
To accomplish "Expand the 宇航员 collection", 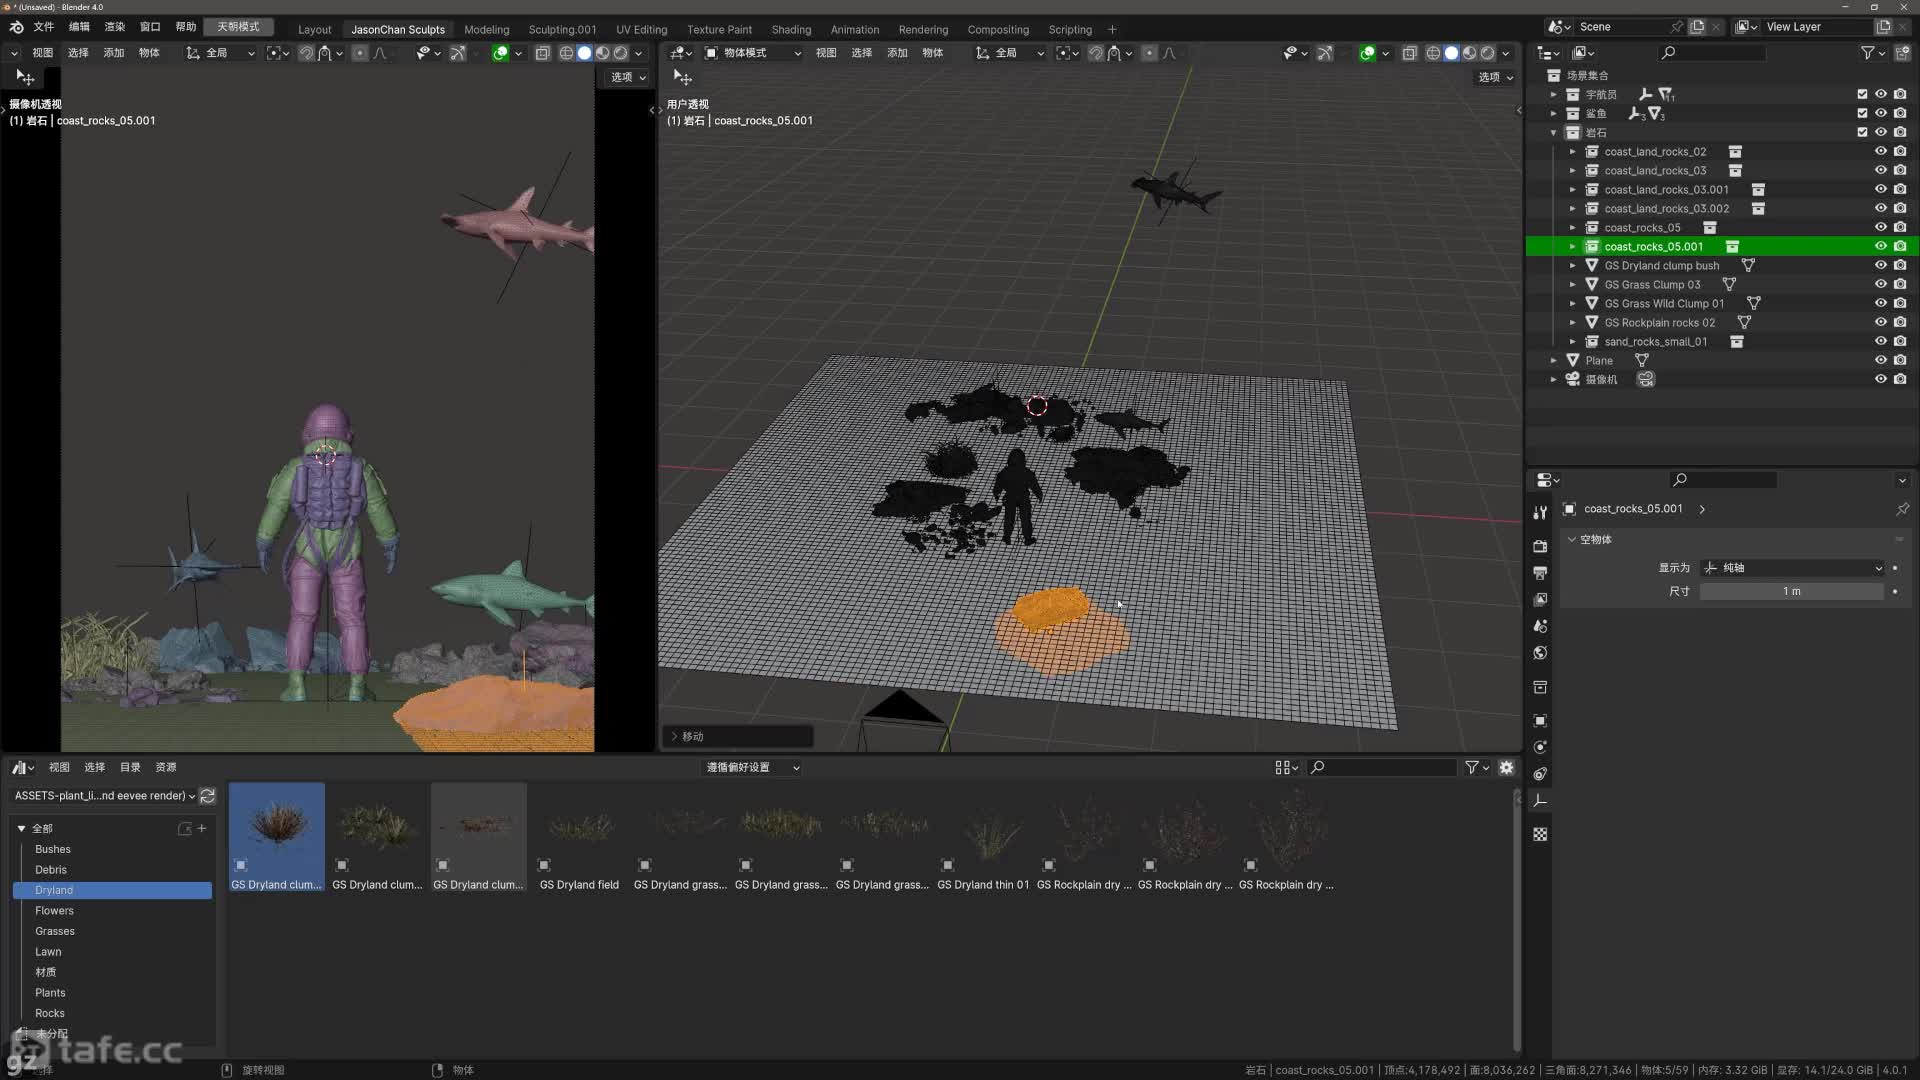I will [x=1553, y=94].
